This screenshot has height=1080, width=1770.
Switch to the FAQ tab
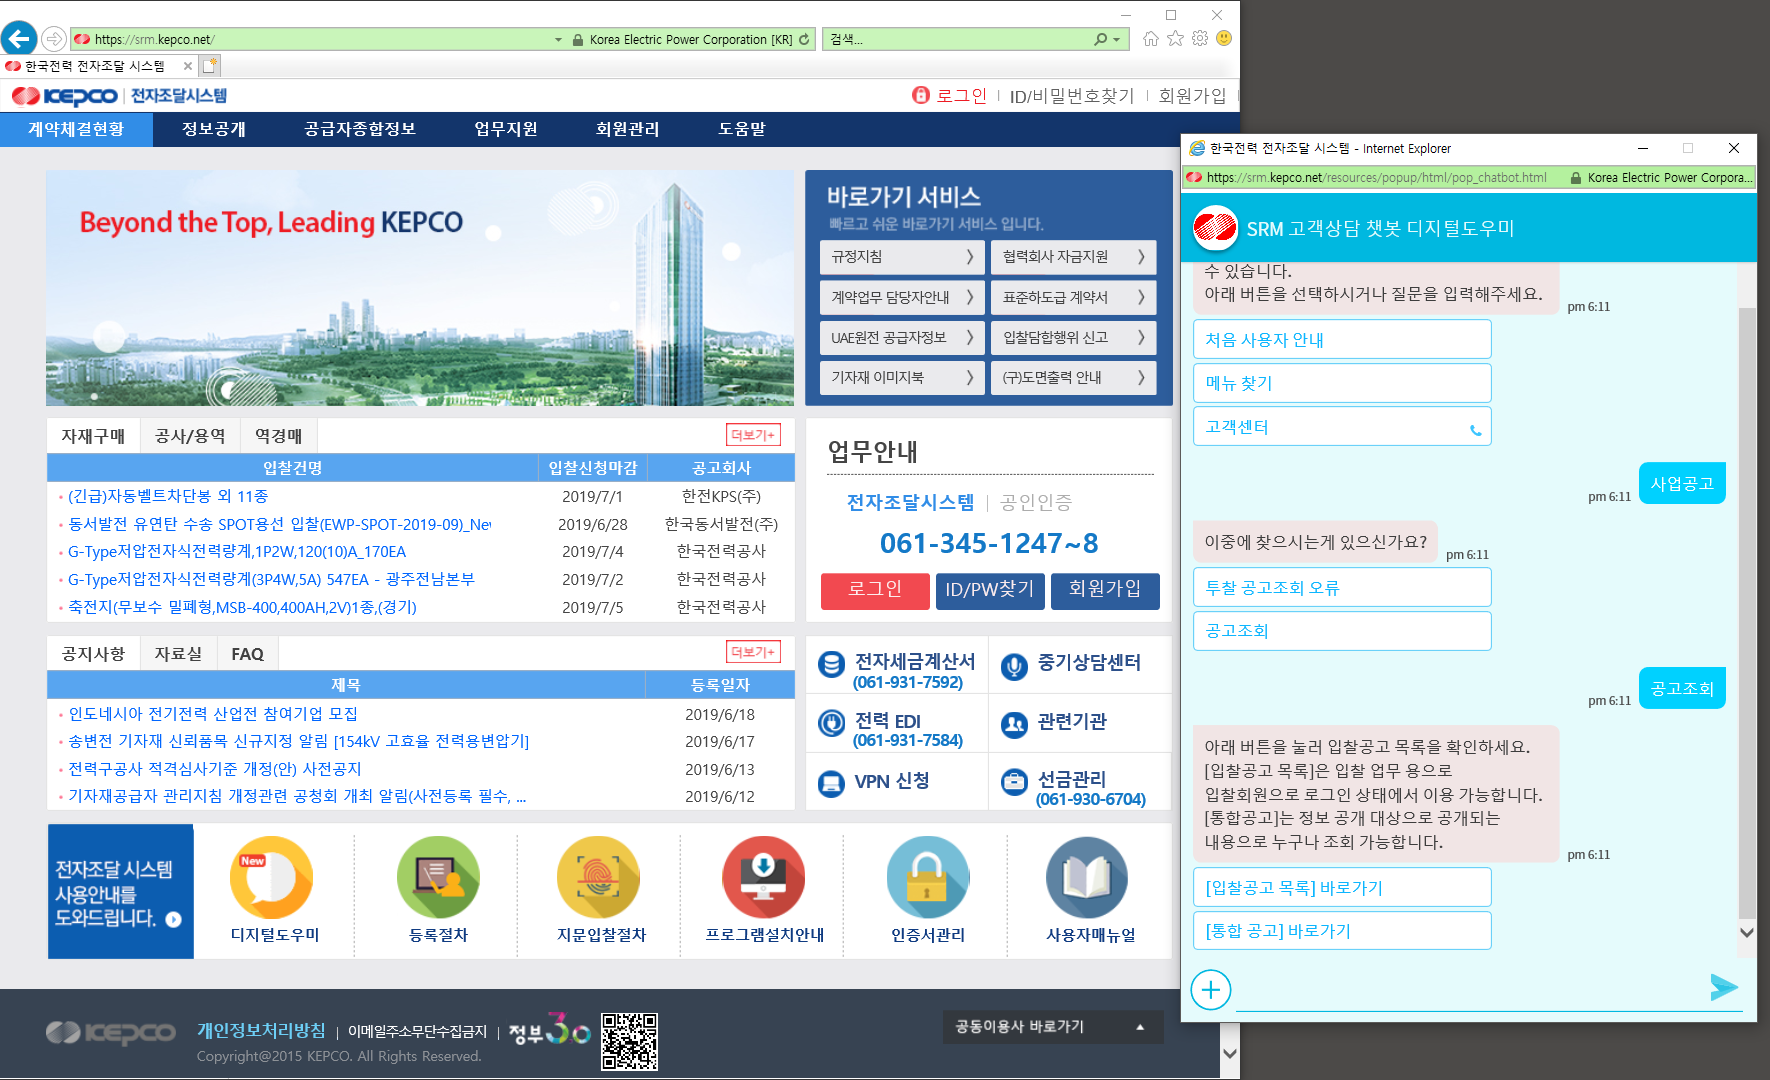(x=247, y=654)
